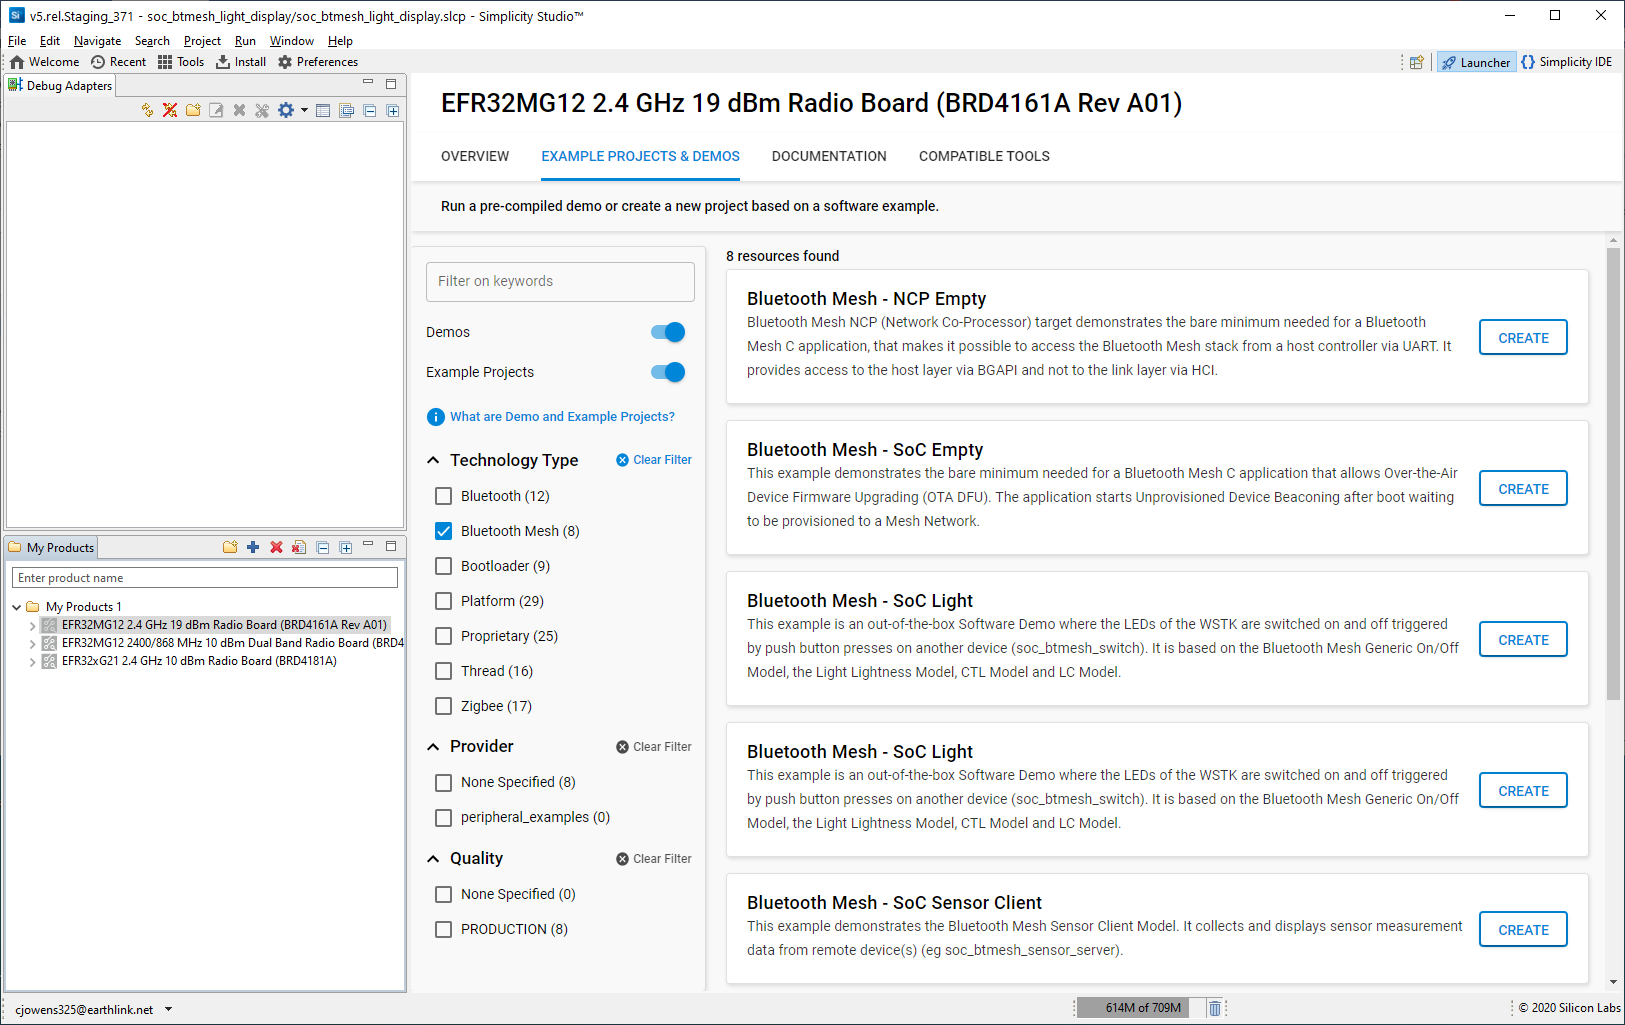The width and height of the screenshot is (1625, 1025).
Task: Click the trash can icon to run garbage collection
Action: point(1214,1008)
